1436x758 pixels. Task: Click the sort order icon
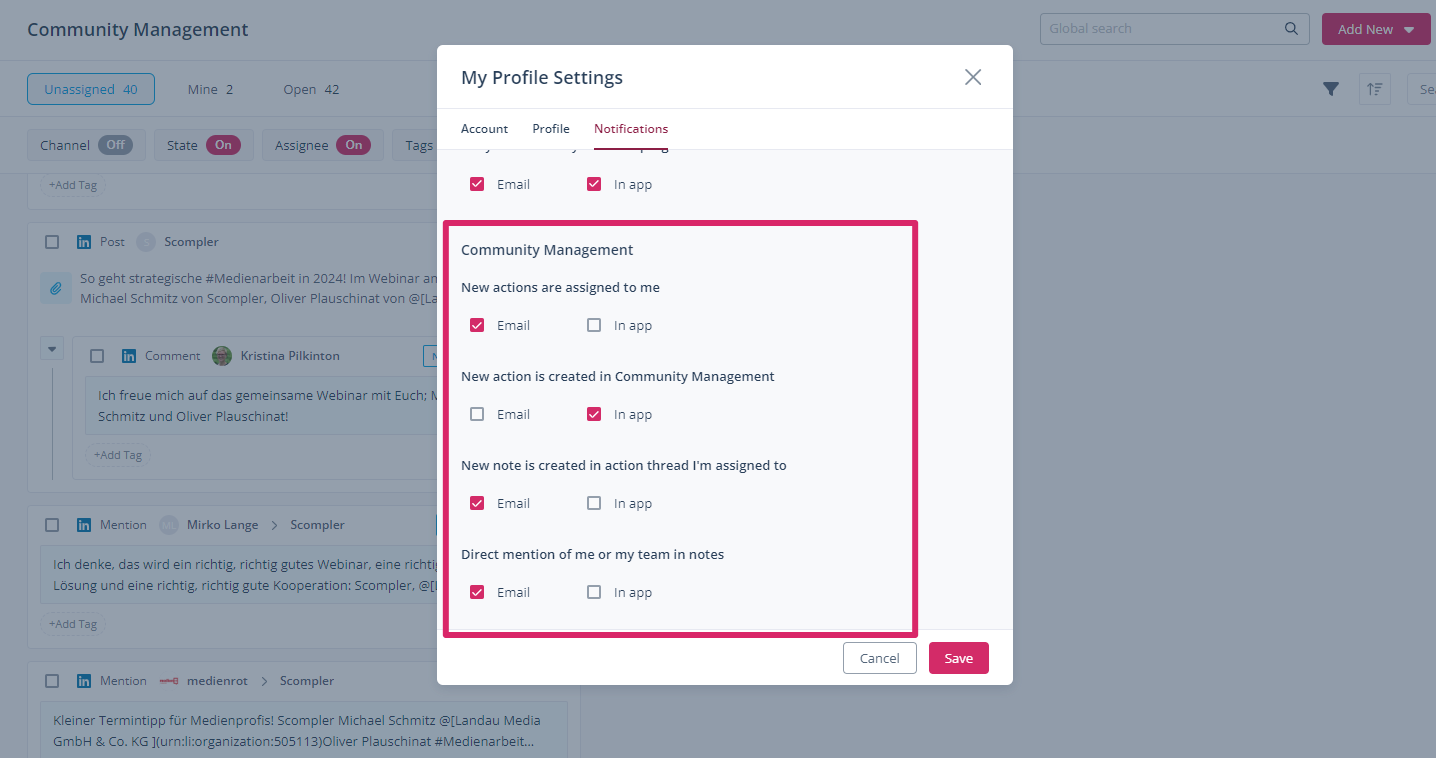pyautogui.click(x=1374, y=89)
